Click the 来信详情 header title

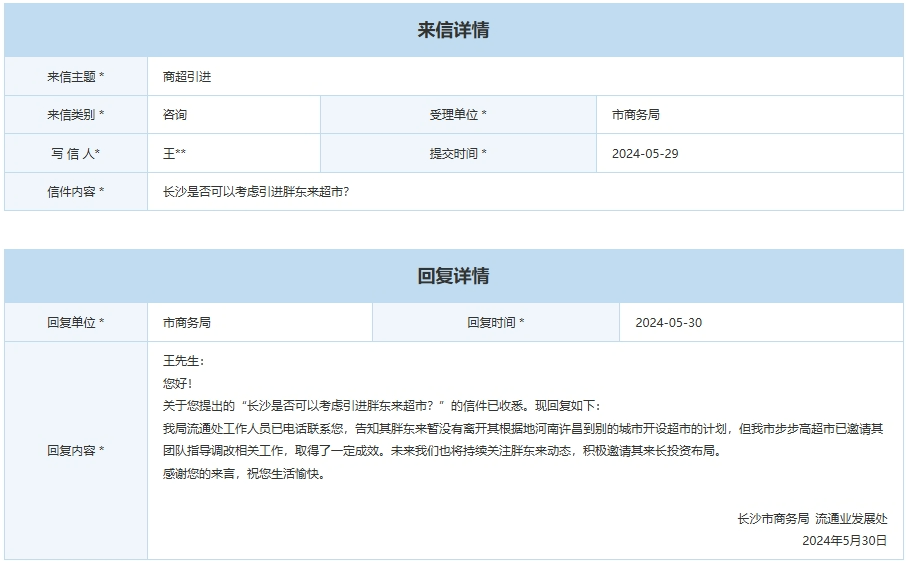point(454,30)
